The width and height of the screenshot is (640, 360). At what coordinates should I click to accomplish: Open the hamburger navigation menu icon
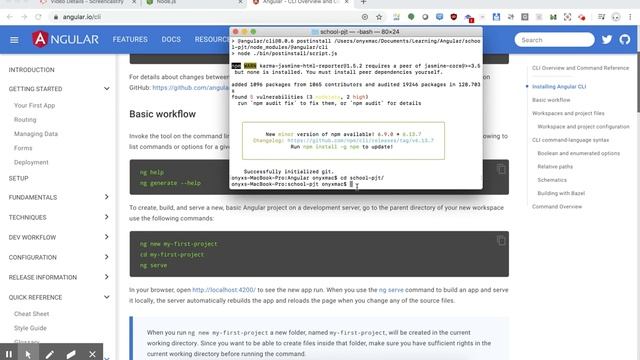[14, 40]
